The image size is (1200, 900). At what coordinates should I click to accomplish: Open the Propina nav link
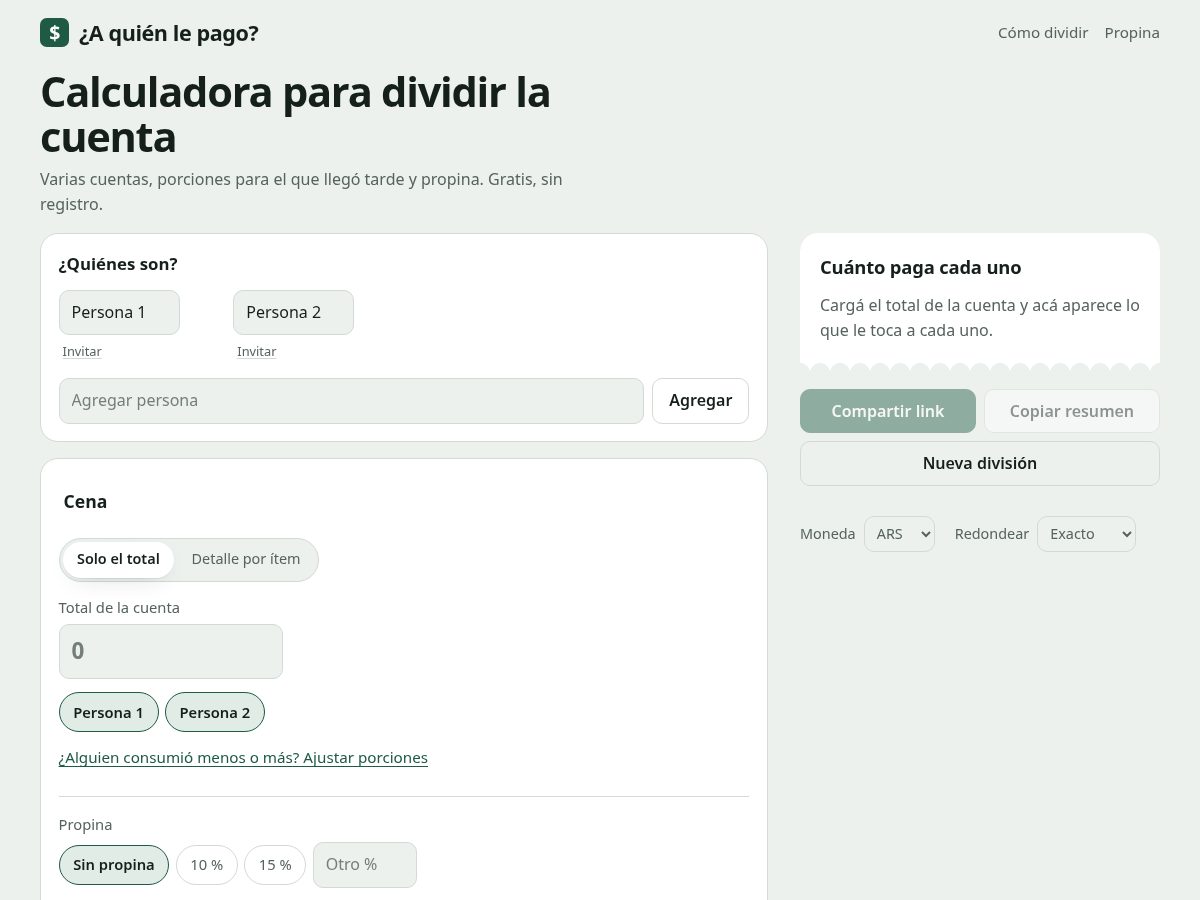1132,33
